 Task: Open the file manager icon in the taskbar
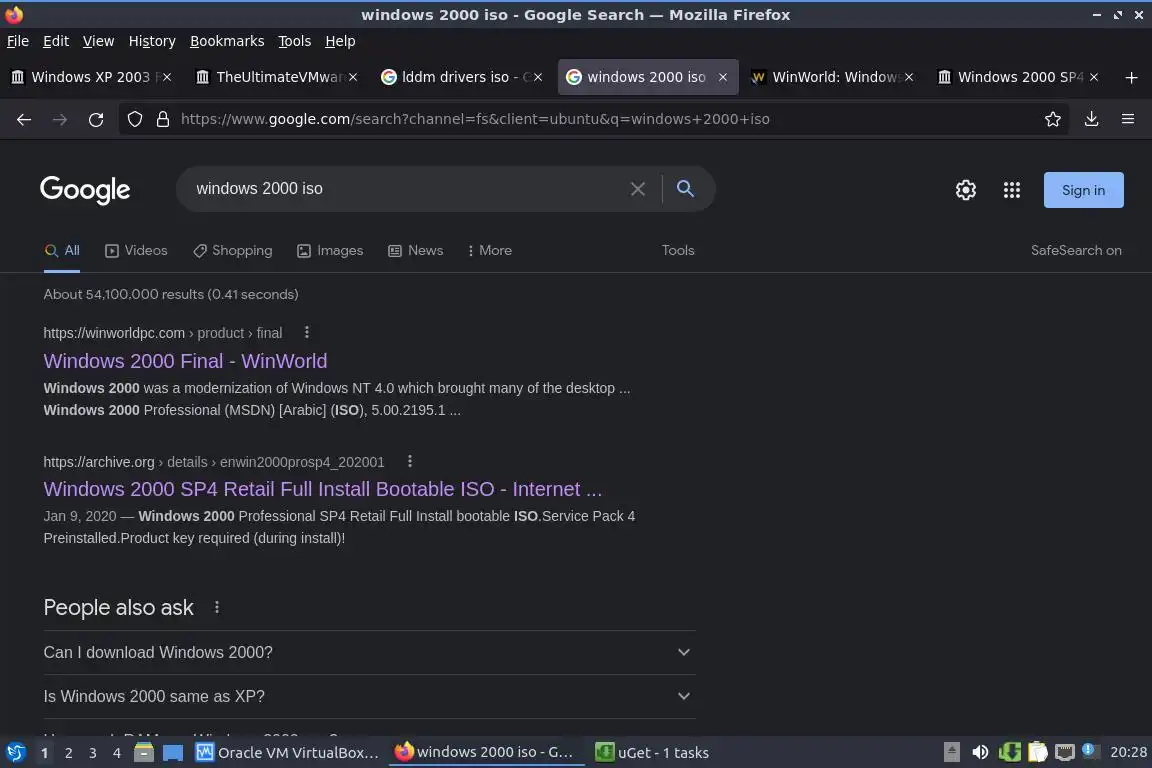coord(144,753)
